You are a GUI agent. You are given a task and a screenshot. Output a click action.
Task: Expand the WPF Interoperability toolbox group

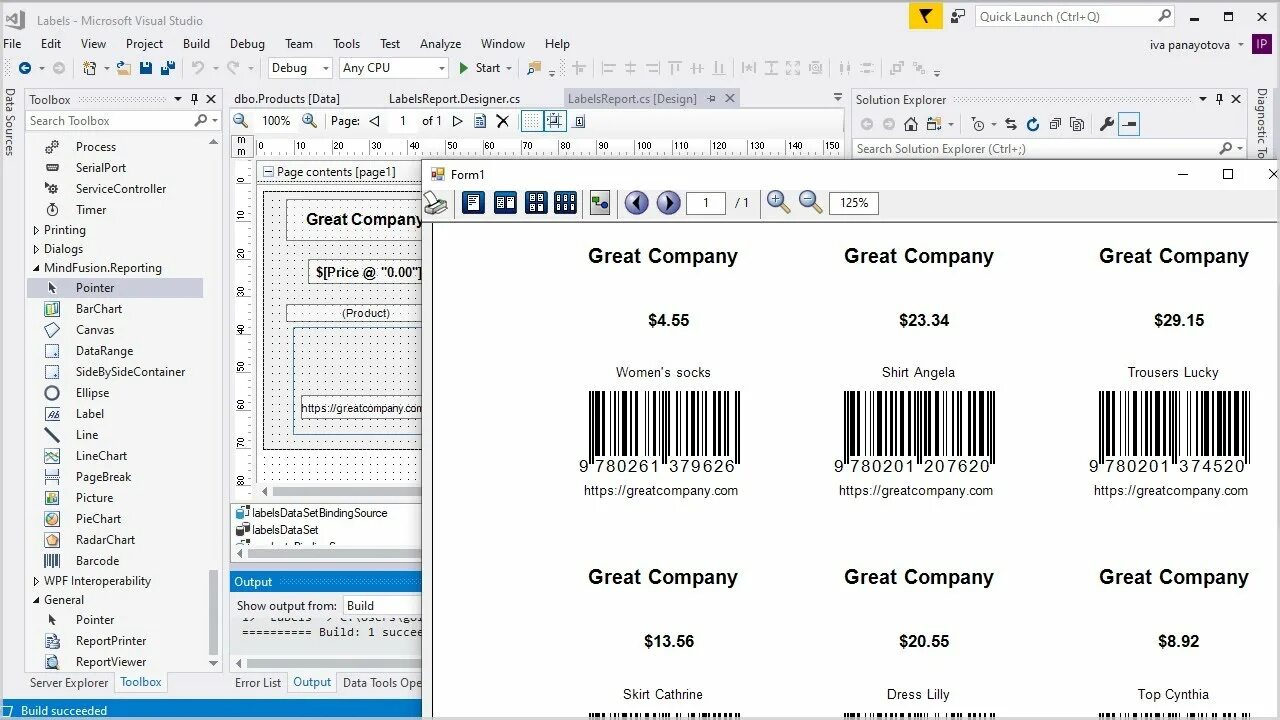coord(36,581)
